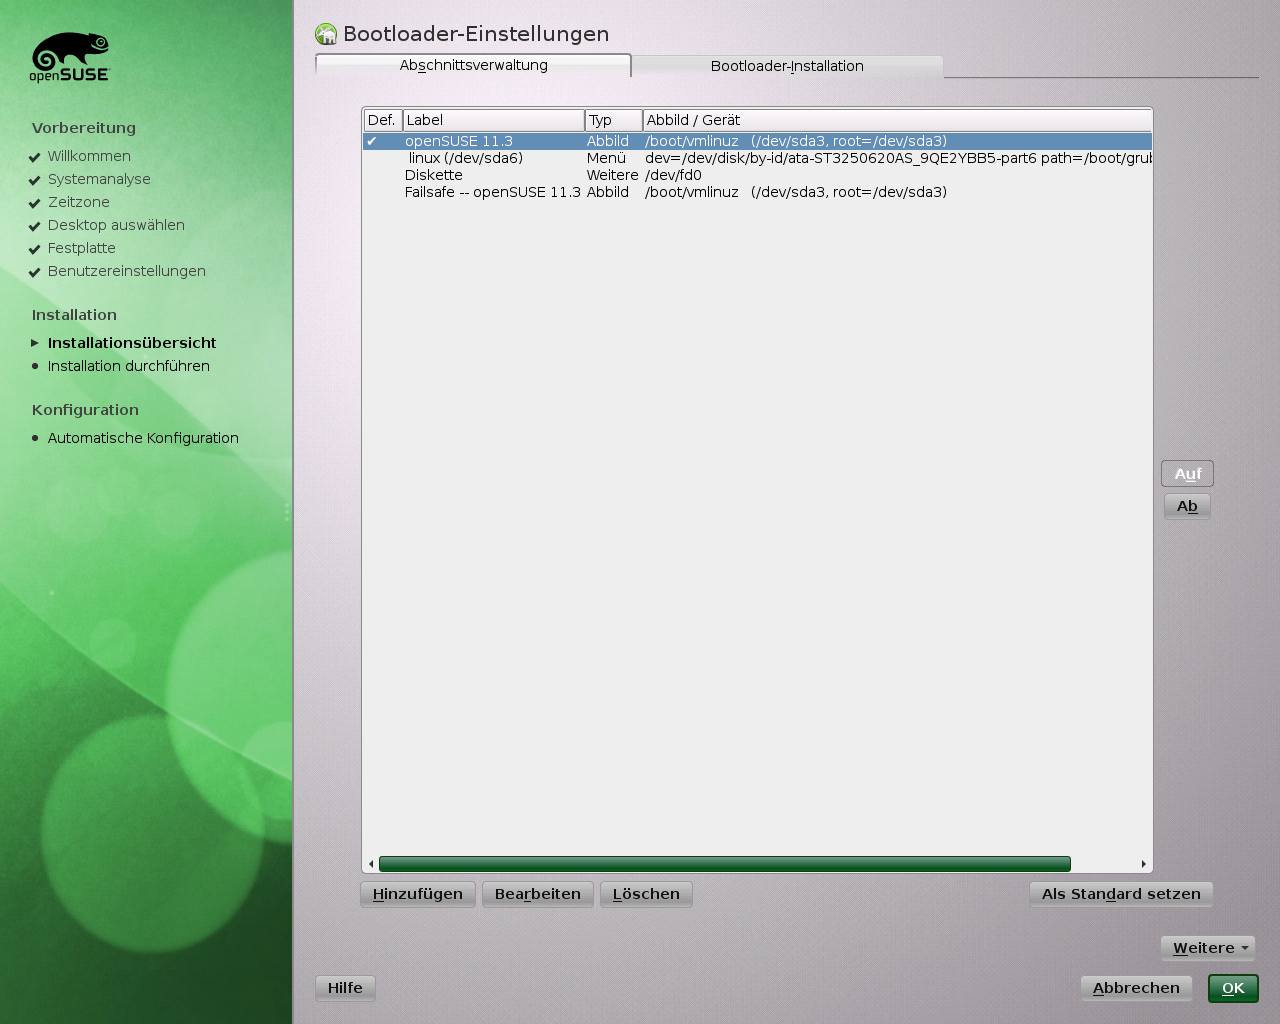1280x1024 pixels.
Task: Open the Bootloader-Installation tab
Action: click(x=787, y=66)
